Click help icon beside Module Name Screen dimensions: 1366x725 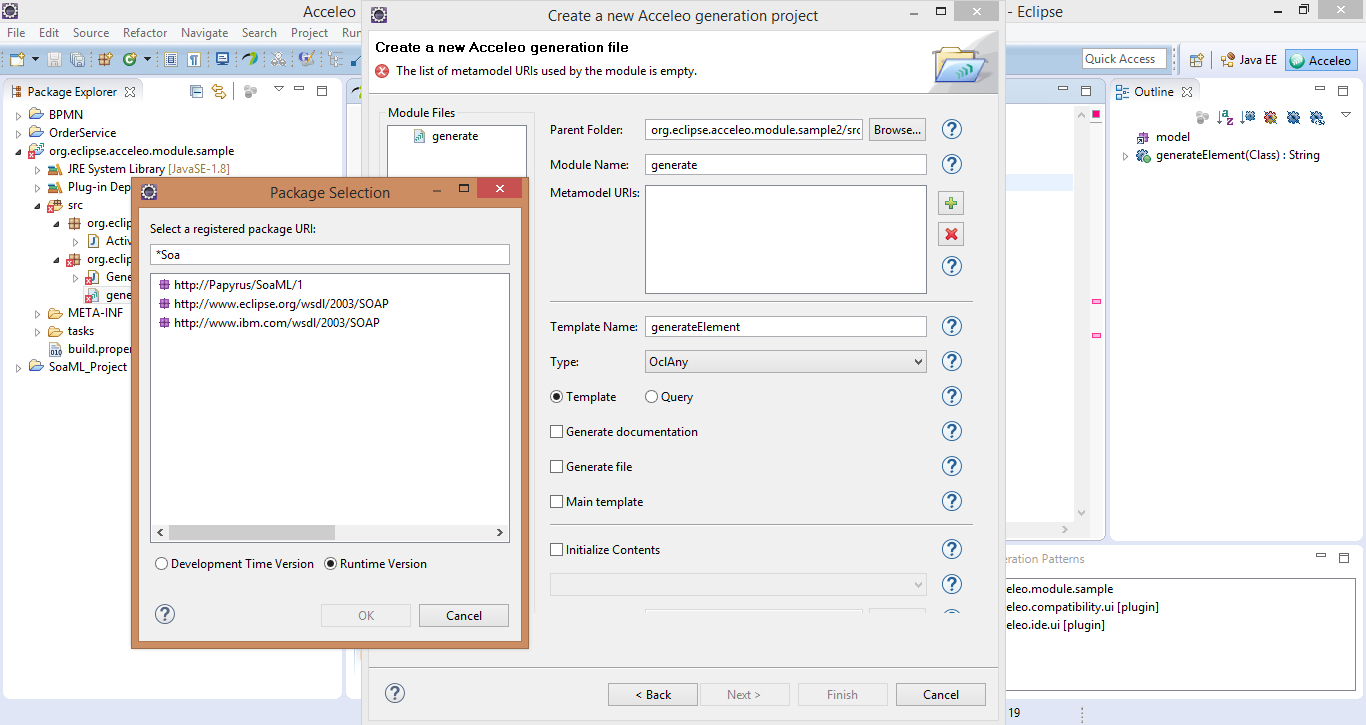pyautogui.click(x=952, y=164)
